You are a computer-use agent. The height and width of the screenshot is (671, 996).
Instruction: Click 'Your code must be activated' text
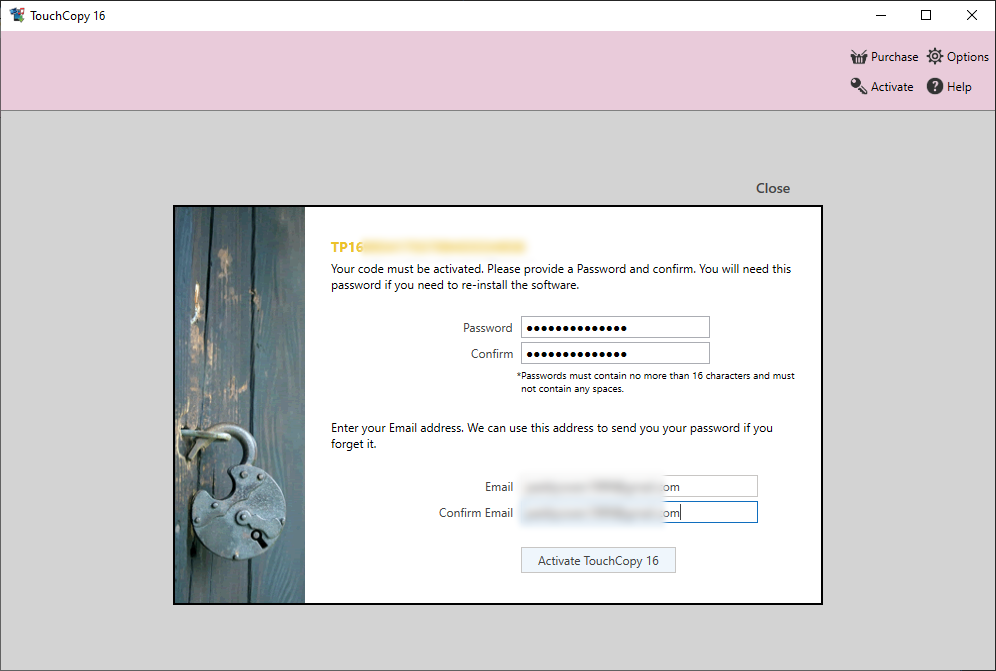561,277
